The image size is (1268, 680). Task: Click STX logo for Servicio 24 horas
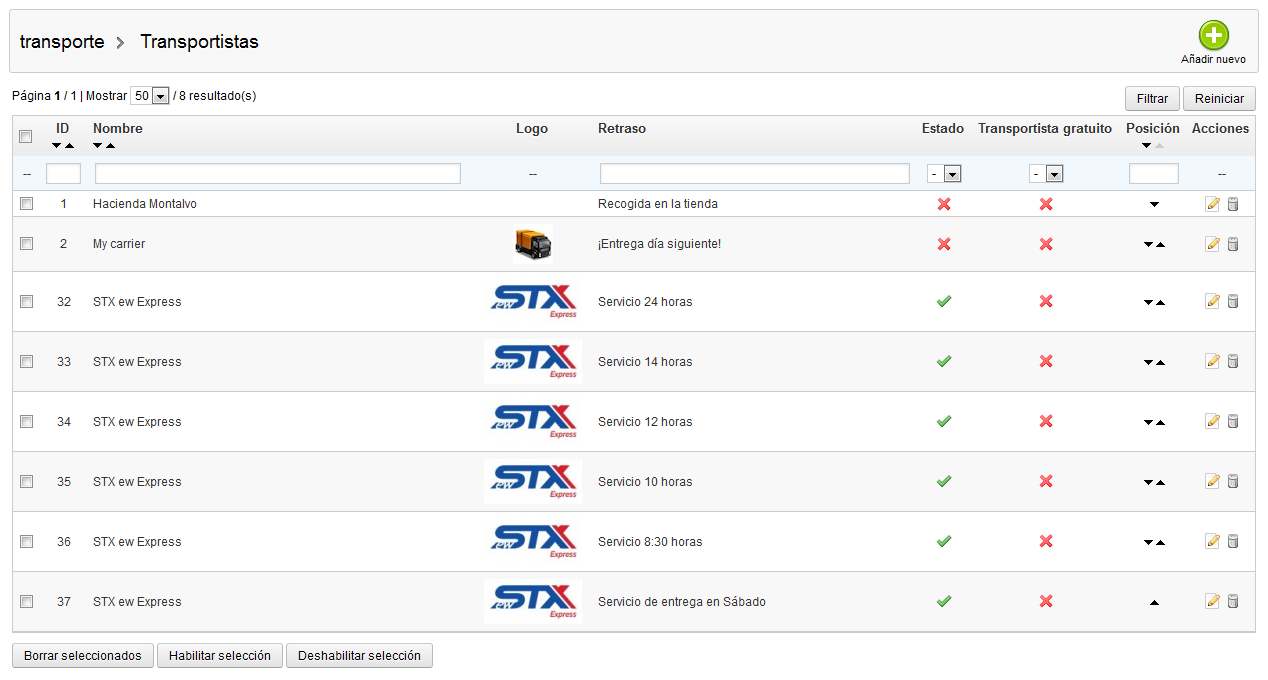tap(533, 301)
